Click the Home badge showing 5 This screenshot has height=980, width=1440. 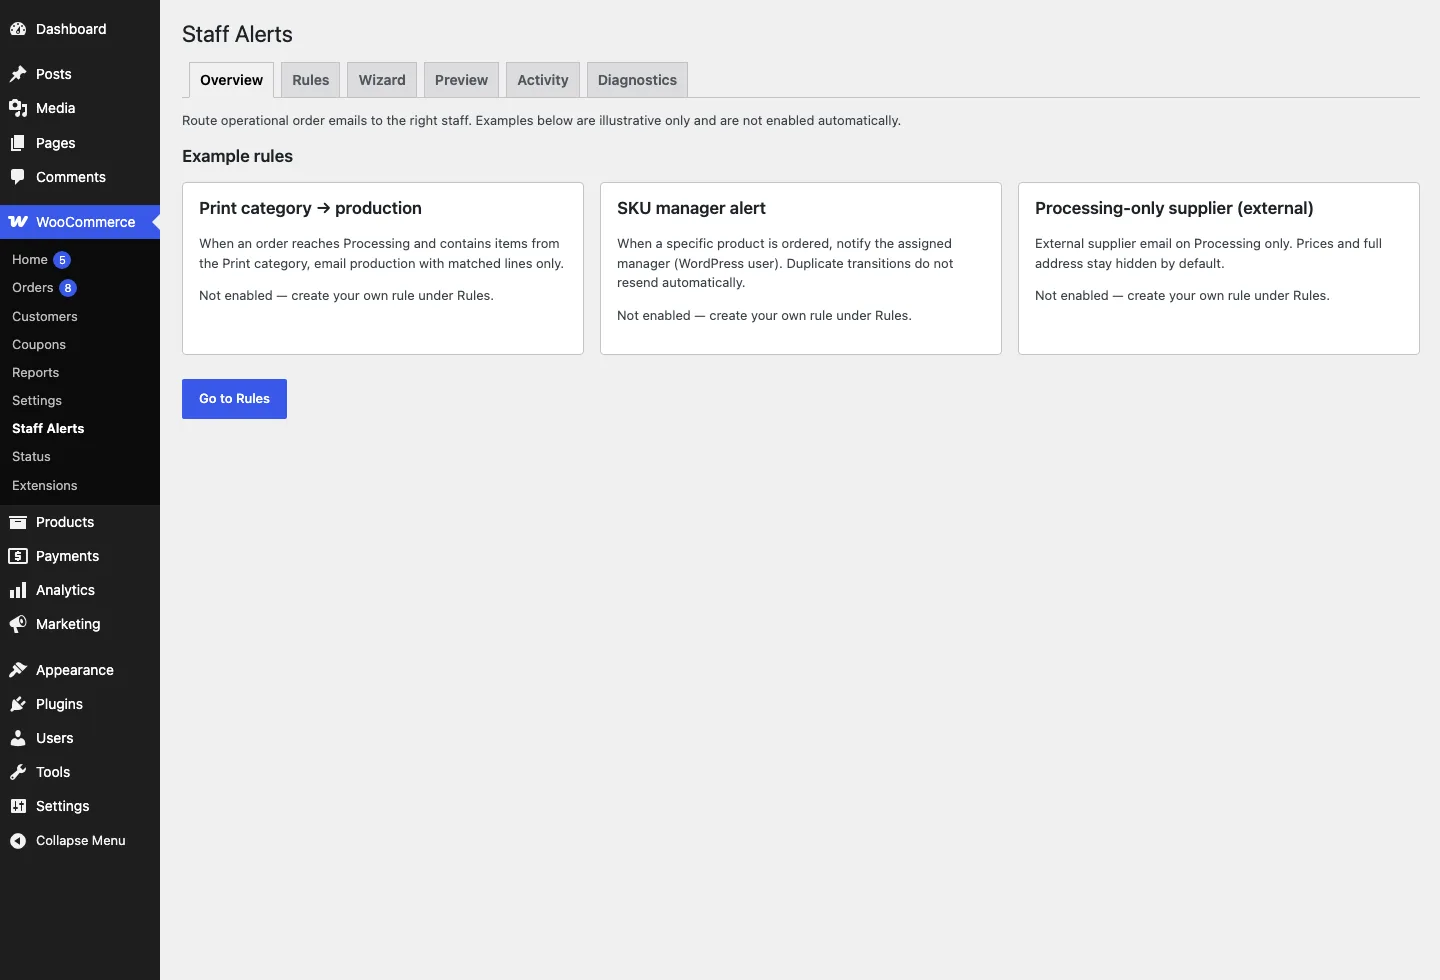(62, 260)
